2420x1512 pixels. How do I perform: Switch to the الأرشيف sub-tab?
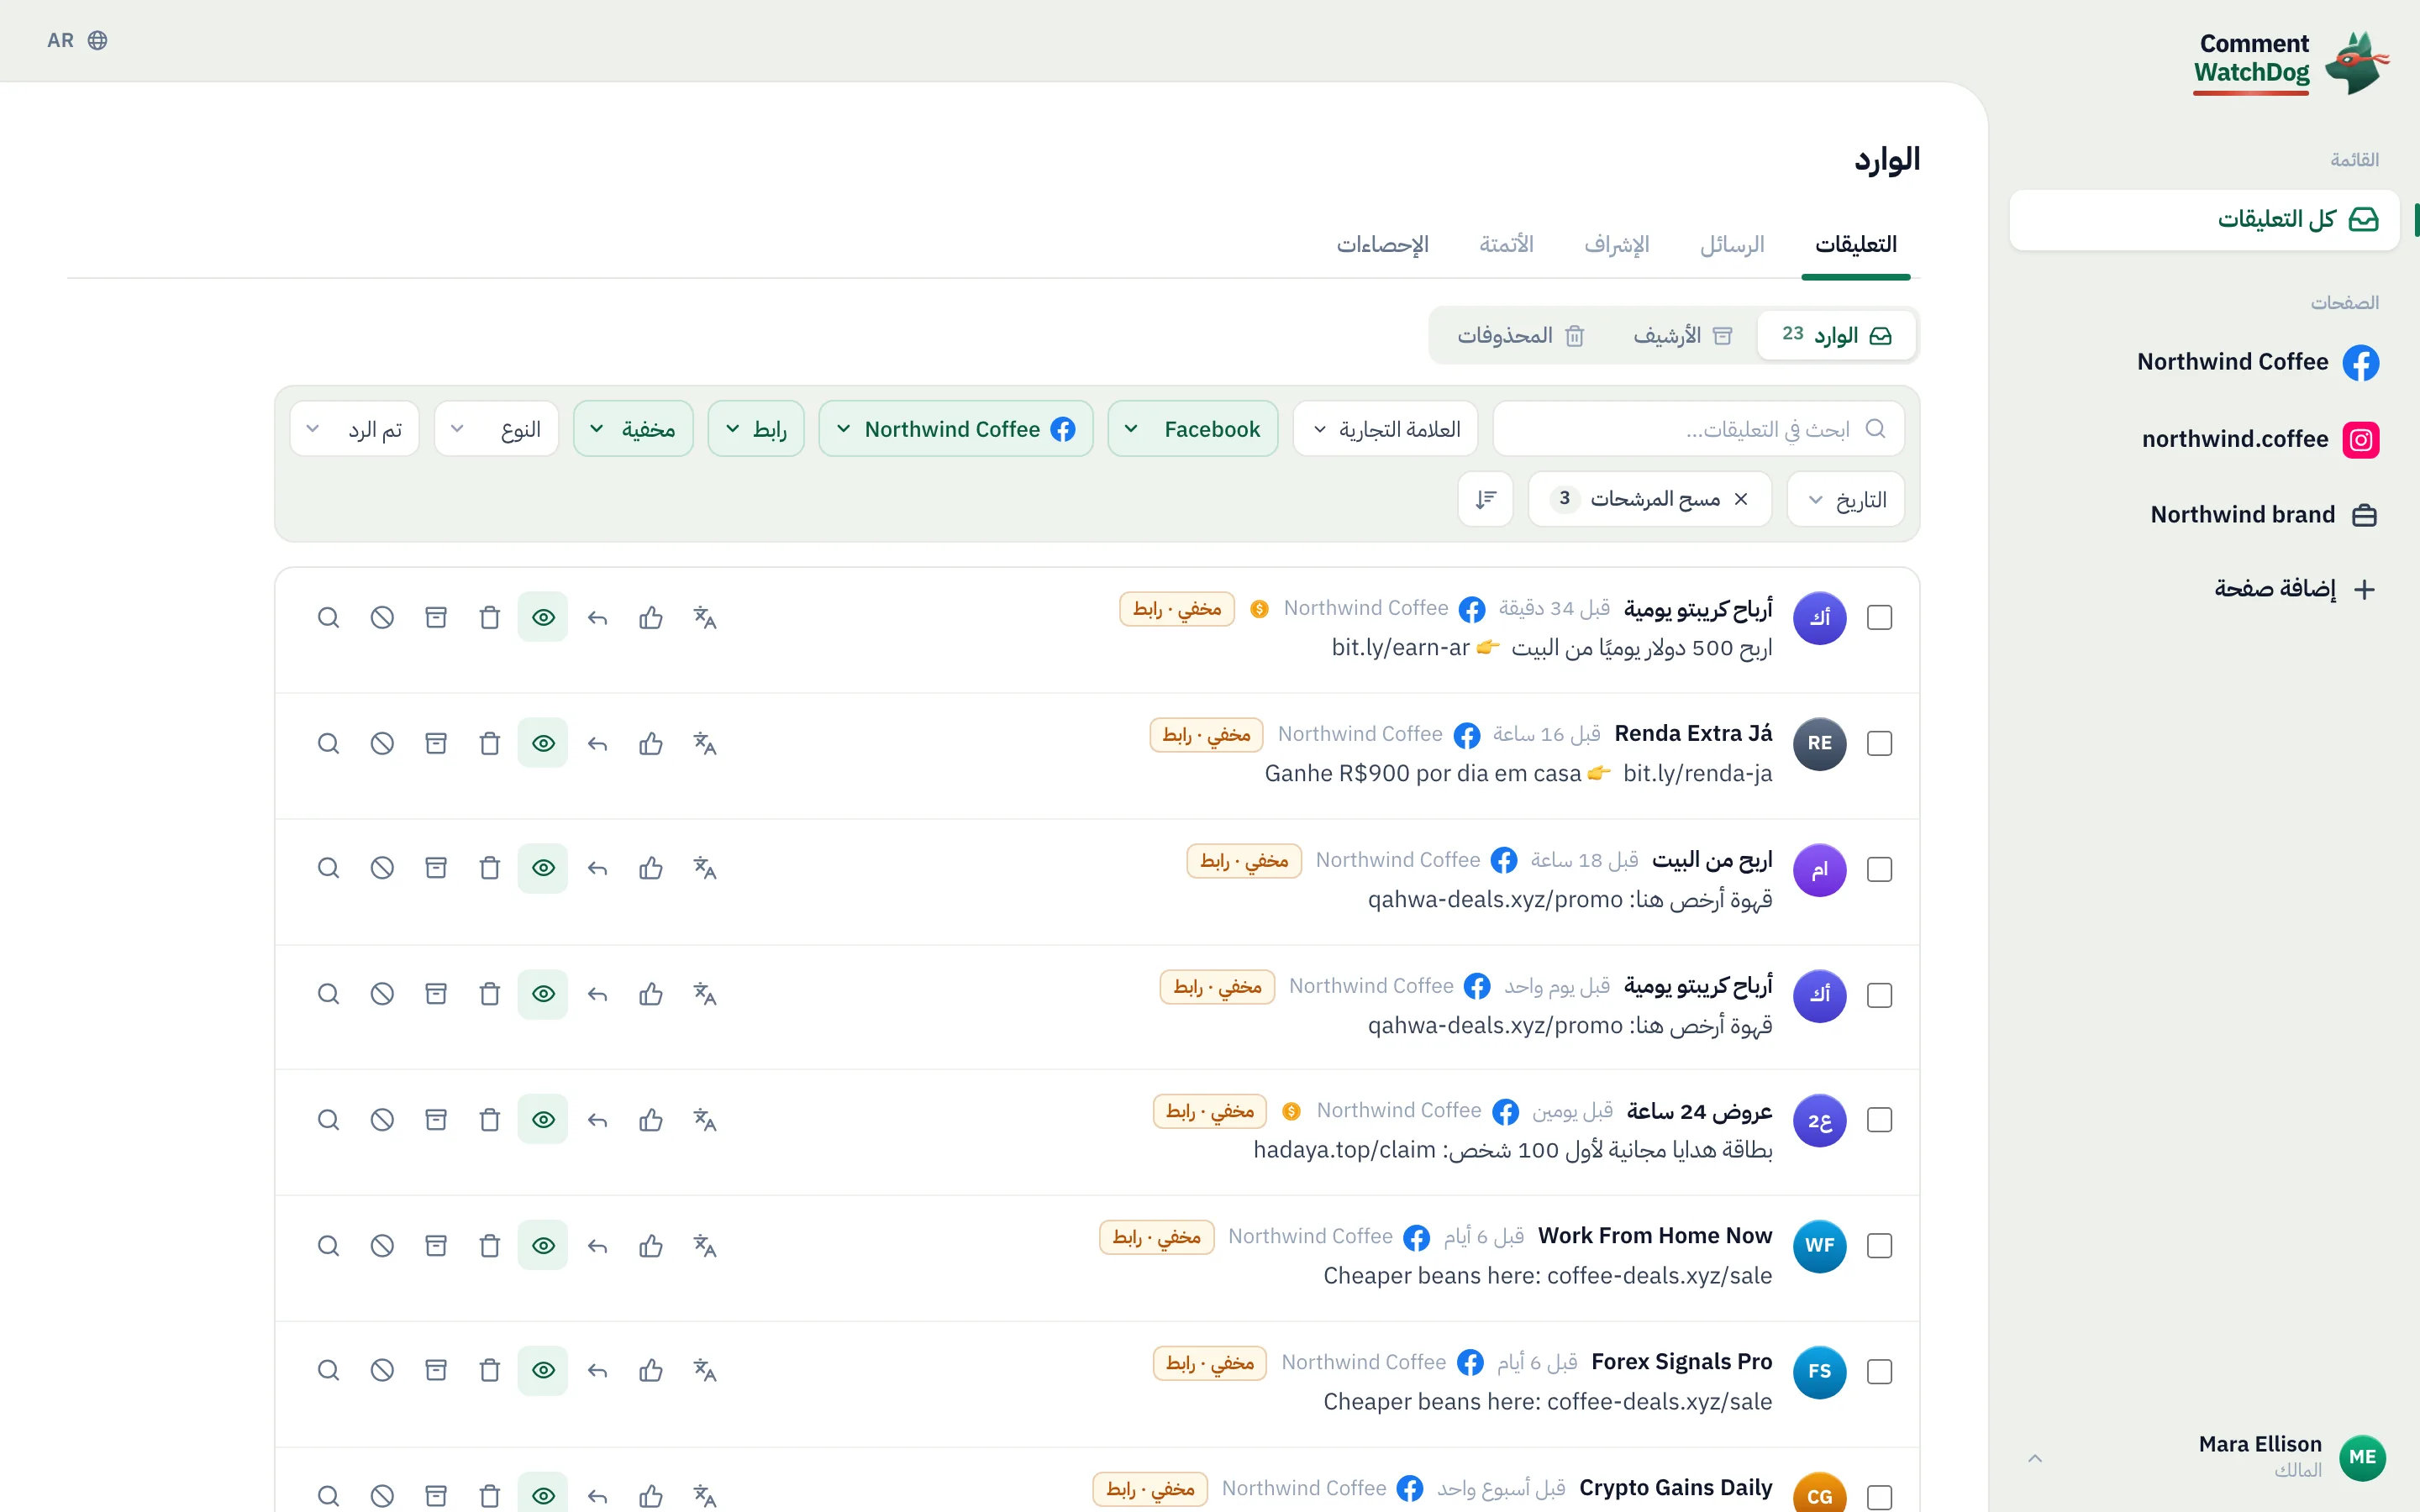pyautogui.click(x=1683, y=335)
